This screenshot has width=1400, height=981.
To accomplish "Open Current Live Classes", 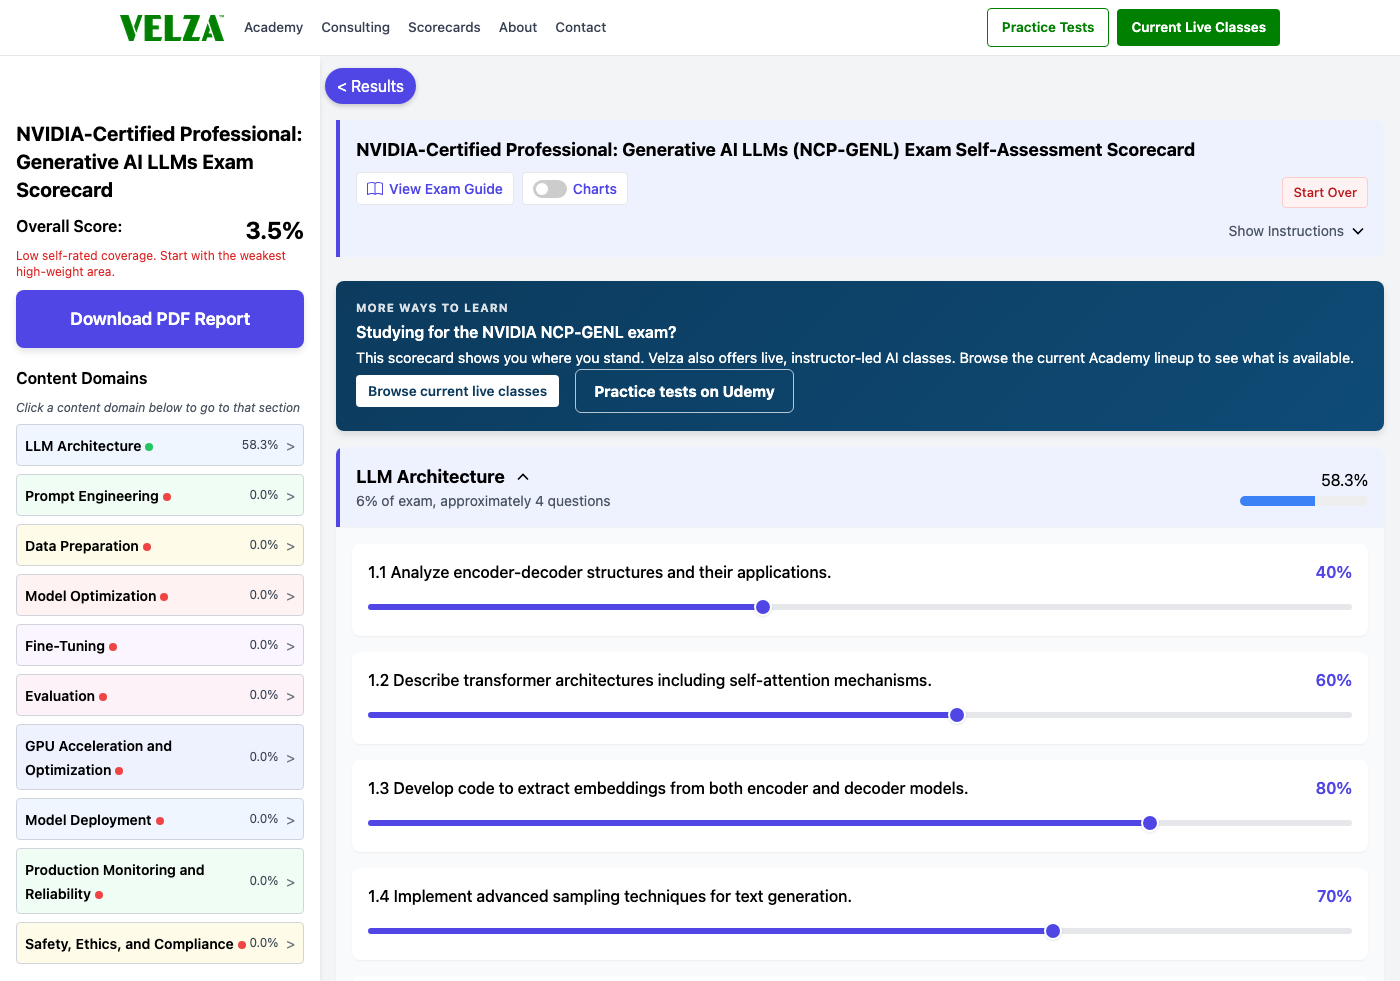I will pos(1198,27).
